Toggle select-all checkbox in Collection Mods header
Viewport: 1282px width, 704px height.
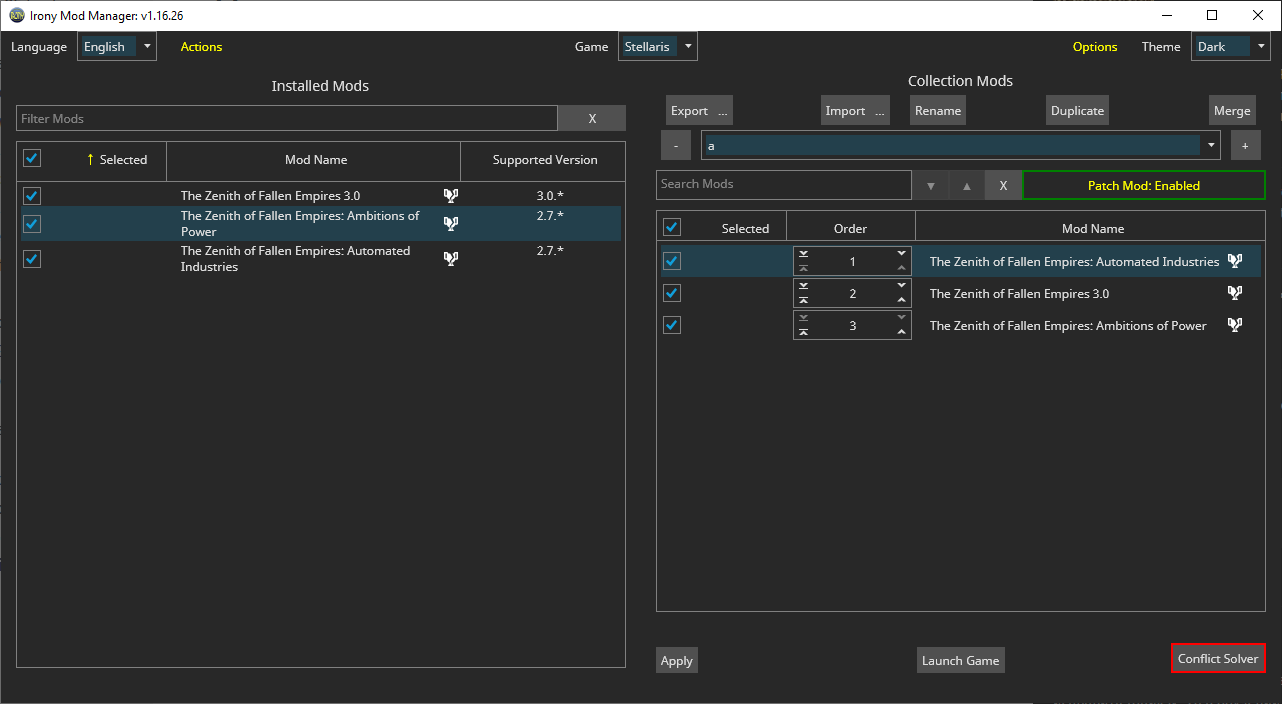point(672,227)
